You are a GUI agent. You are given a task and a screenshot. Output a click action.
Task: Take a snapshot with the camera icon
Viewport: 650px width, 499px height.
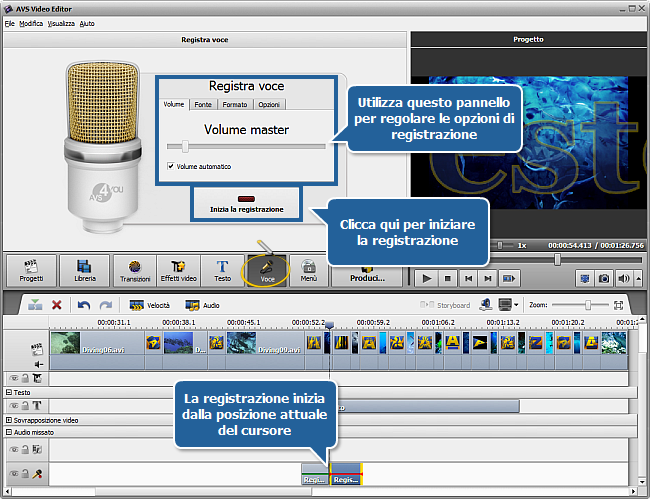click(605, 278)
